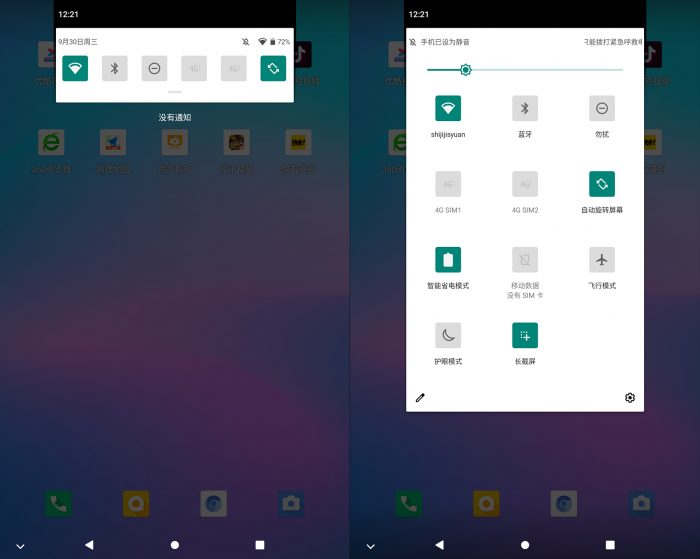Tap the 智能省电模式 battery icon tile
700x559 pixels.
click(448, 260)
